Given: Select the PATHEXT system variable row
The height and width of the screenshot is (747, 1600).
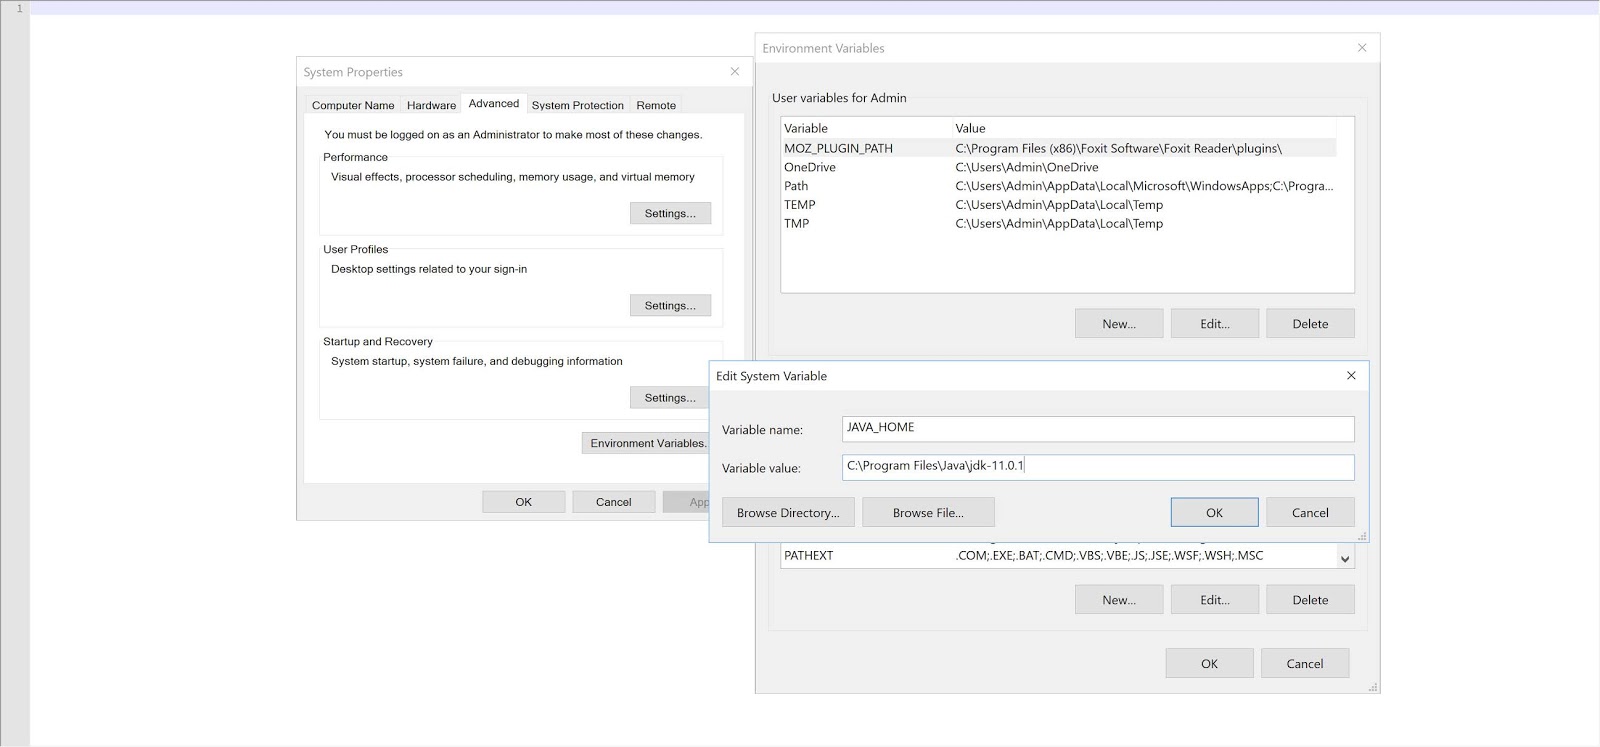Looking at the screenshot, I should point(1059,556).
